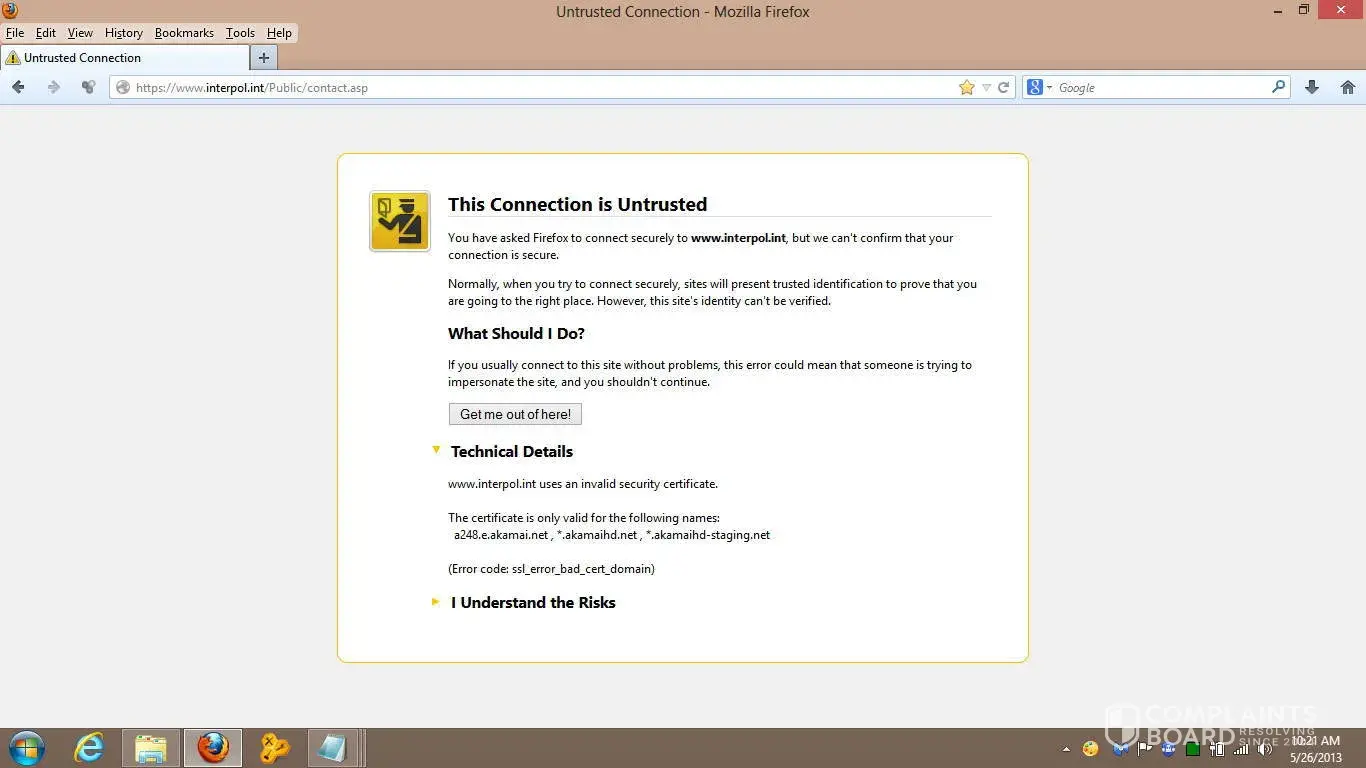Image resolution: width=1366 pixels, height=768 pixels.
Task: Click the Back arrow navigation button
Action: click(x=18, y=88)
